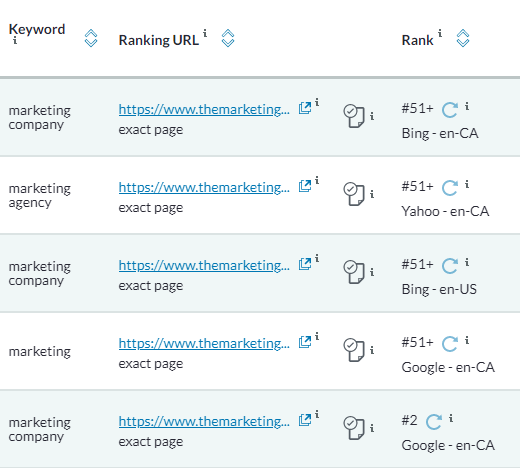520x468 pixels.
Task: Open page audit icon in #2 rank row
Action: click(x=354, y=428)
